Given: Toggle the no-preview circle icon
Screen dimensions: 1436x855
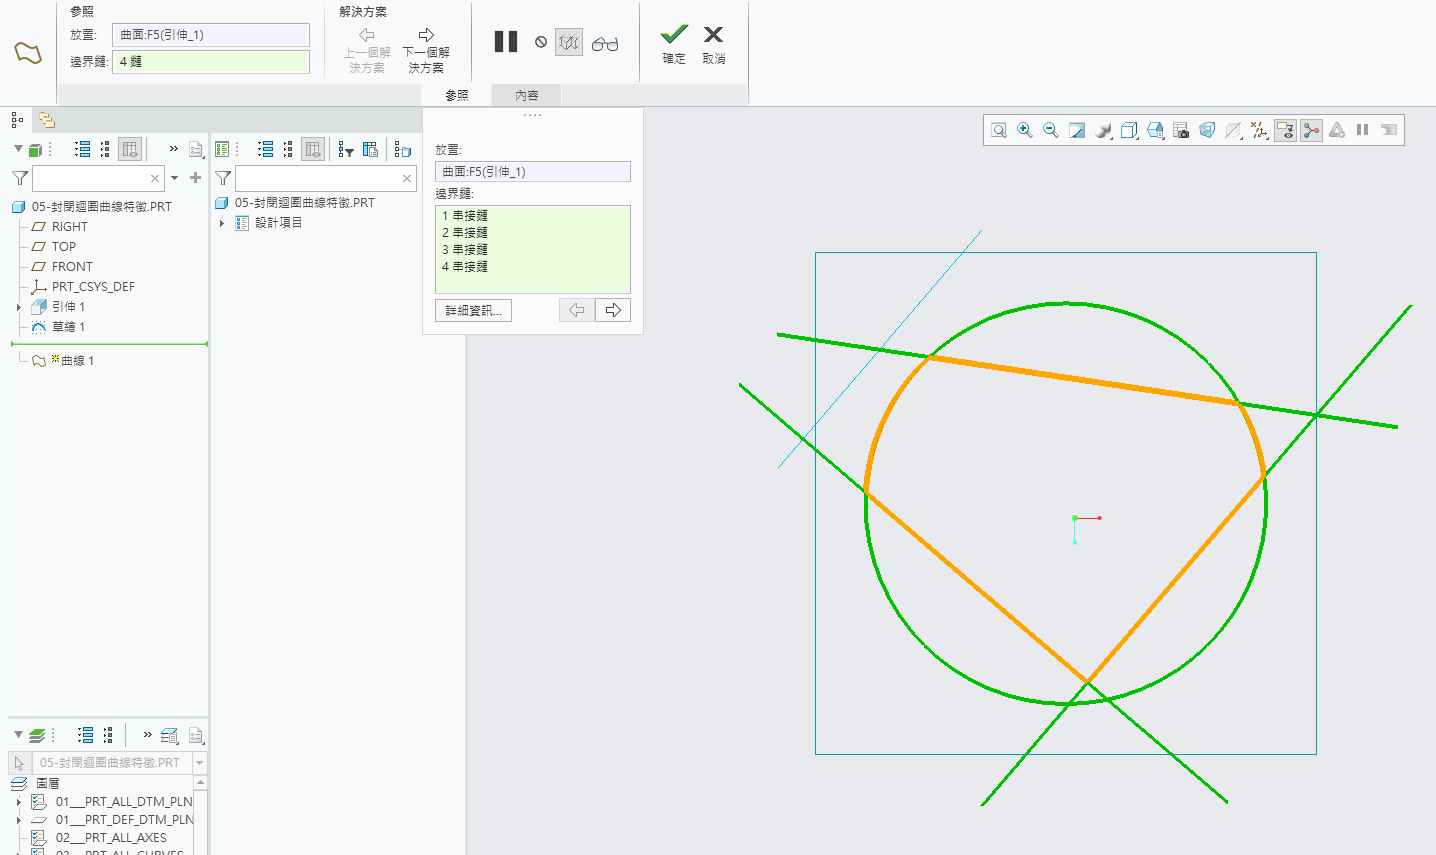Looking at the screenshot, I should 541,42.
